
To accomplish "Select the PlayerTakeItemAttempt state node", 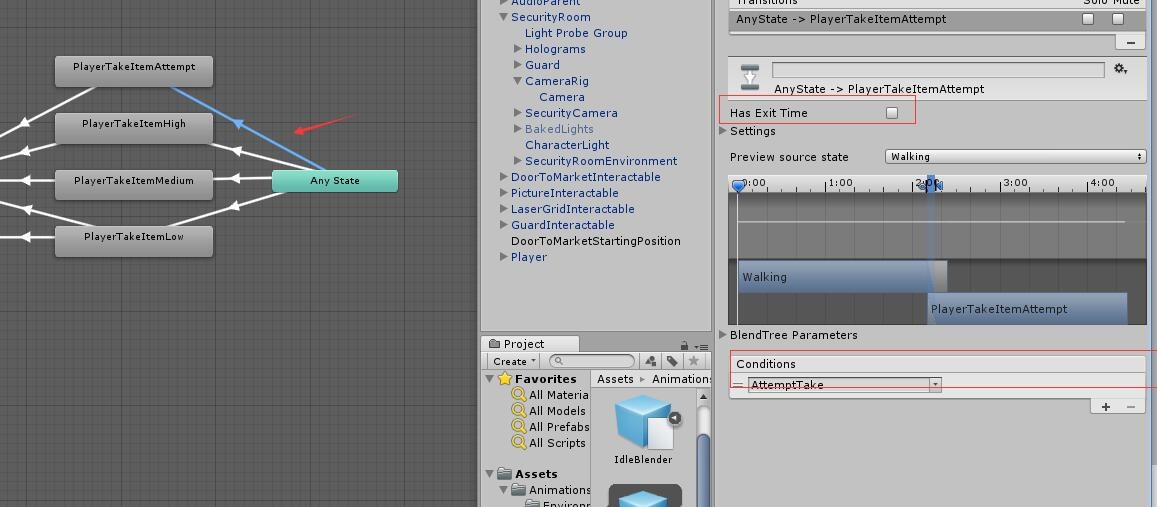I will [x=134, y=71].
